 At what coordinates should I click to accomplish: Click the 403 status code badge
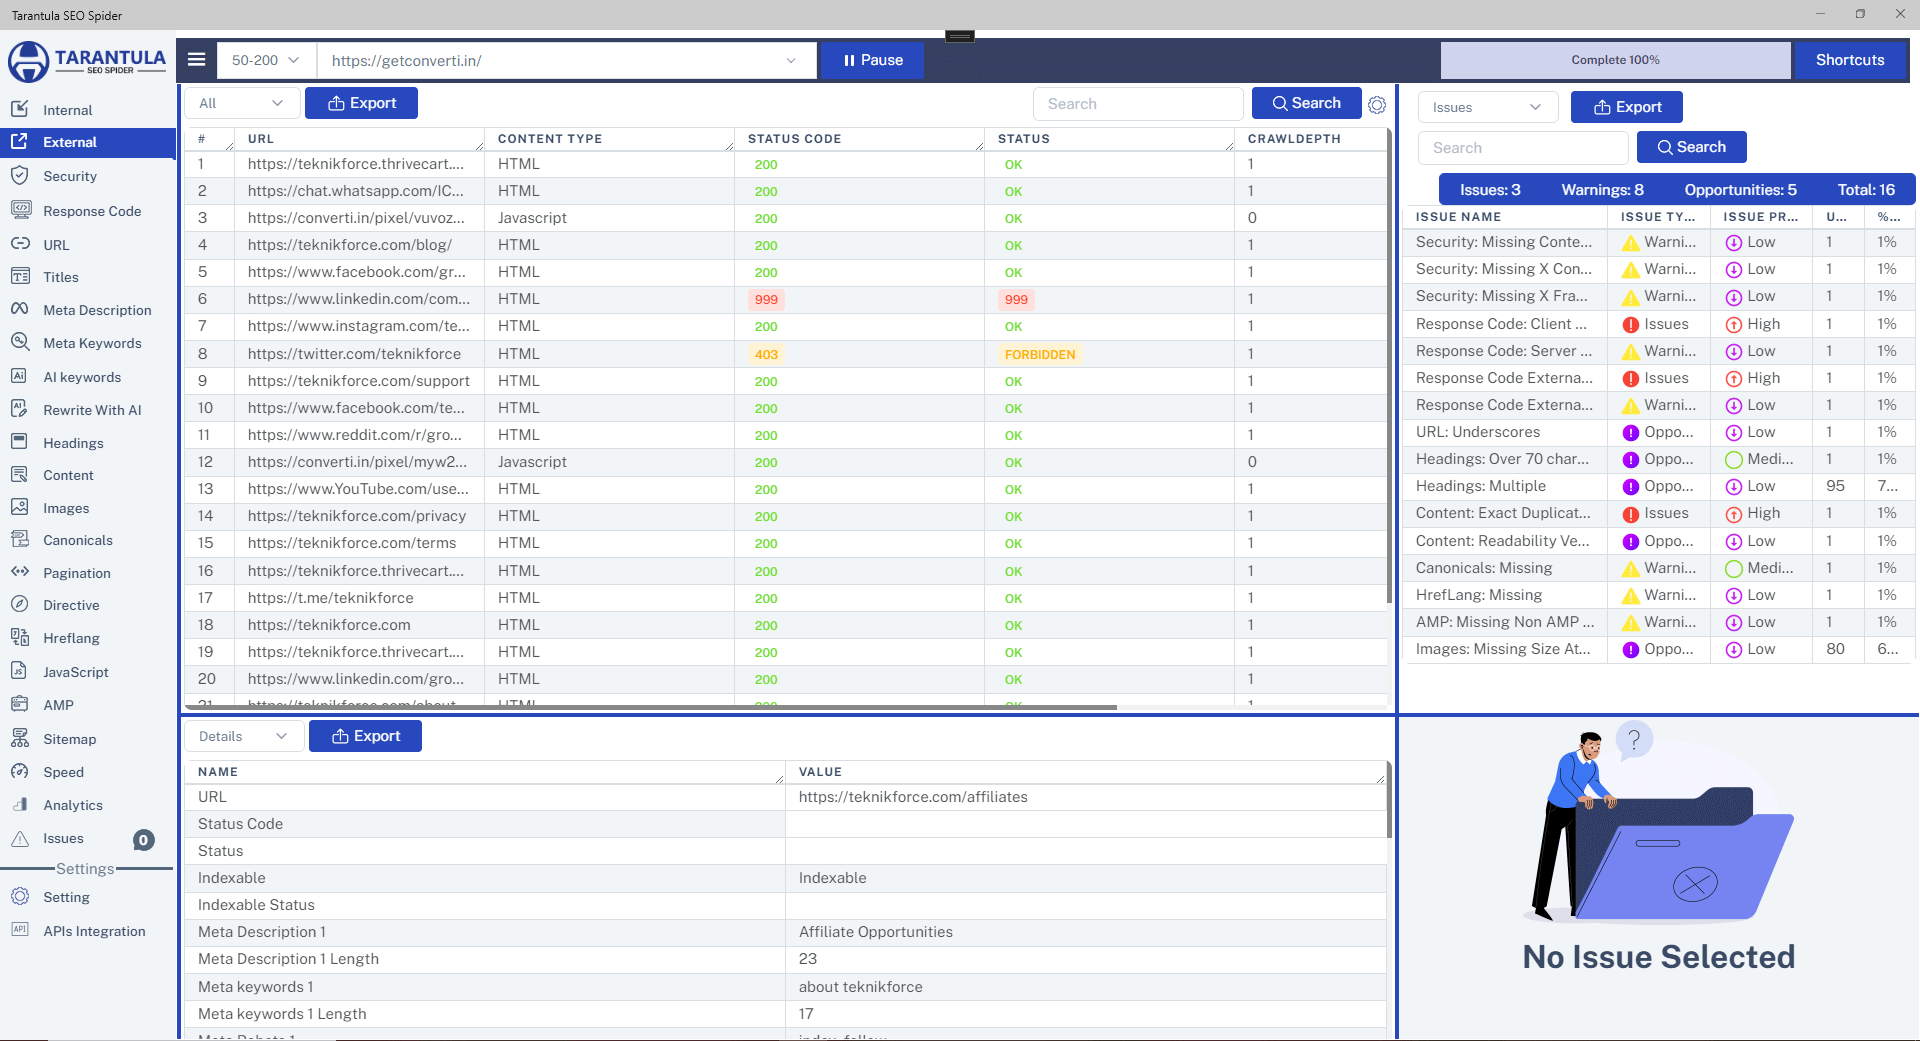click(766, 354)
